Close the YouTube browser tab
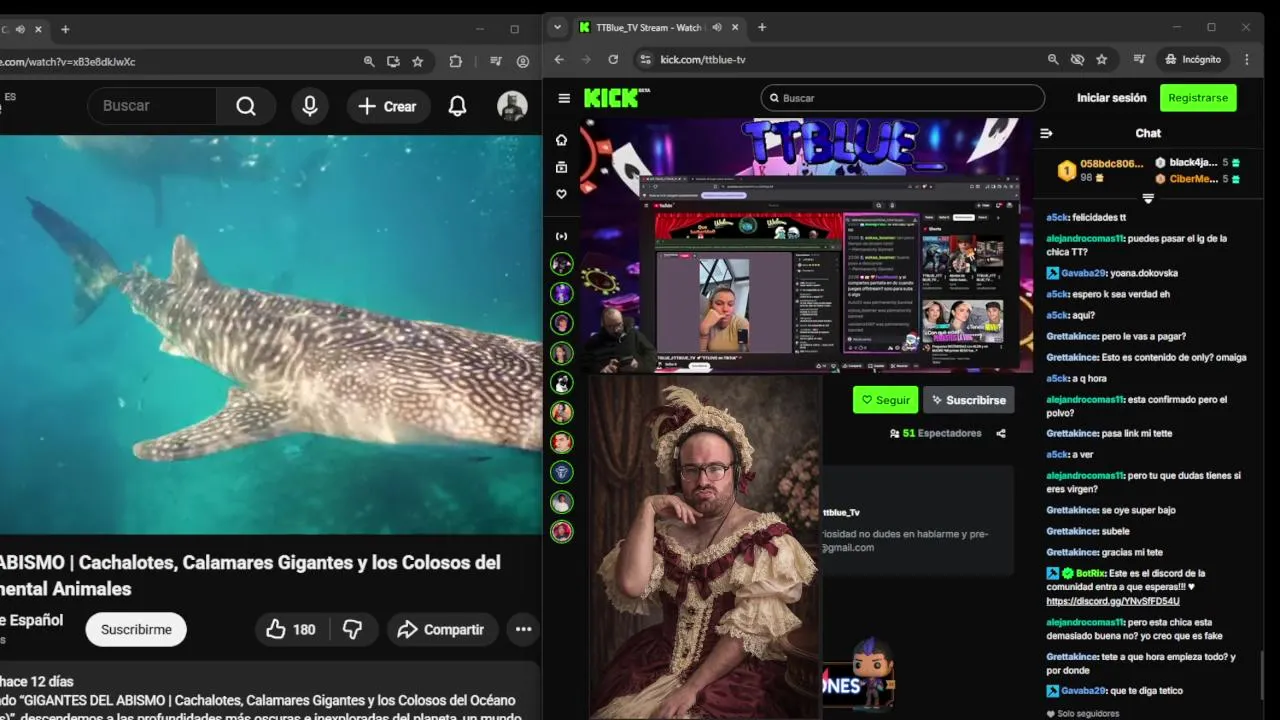This screenshot has width=1280, height=720. 38,29
